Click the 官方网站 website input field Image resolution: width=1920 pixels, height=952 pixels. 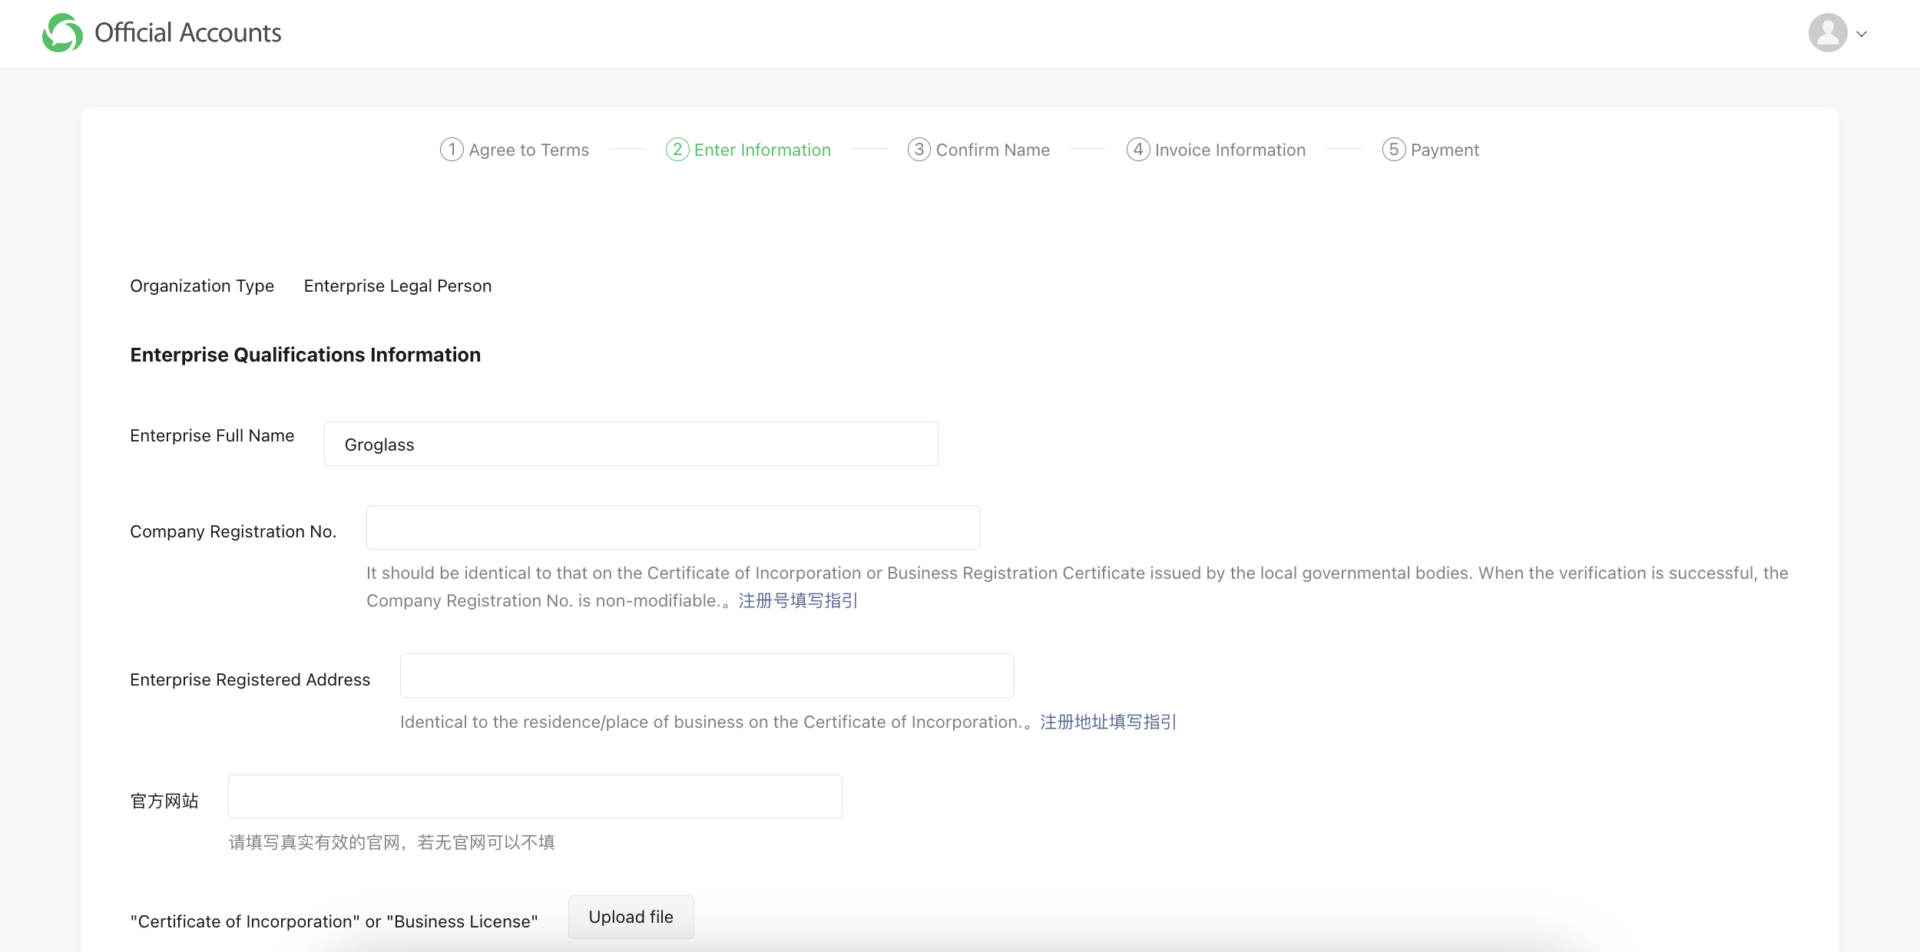535,796
